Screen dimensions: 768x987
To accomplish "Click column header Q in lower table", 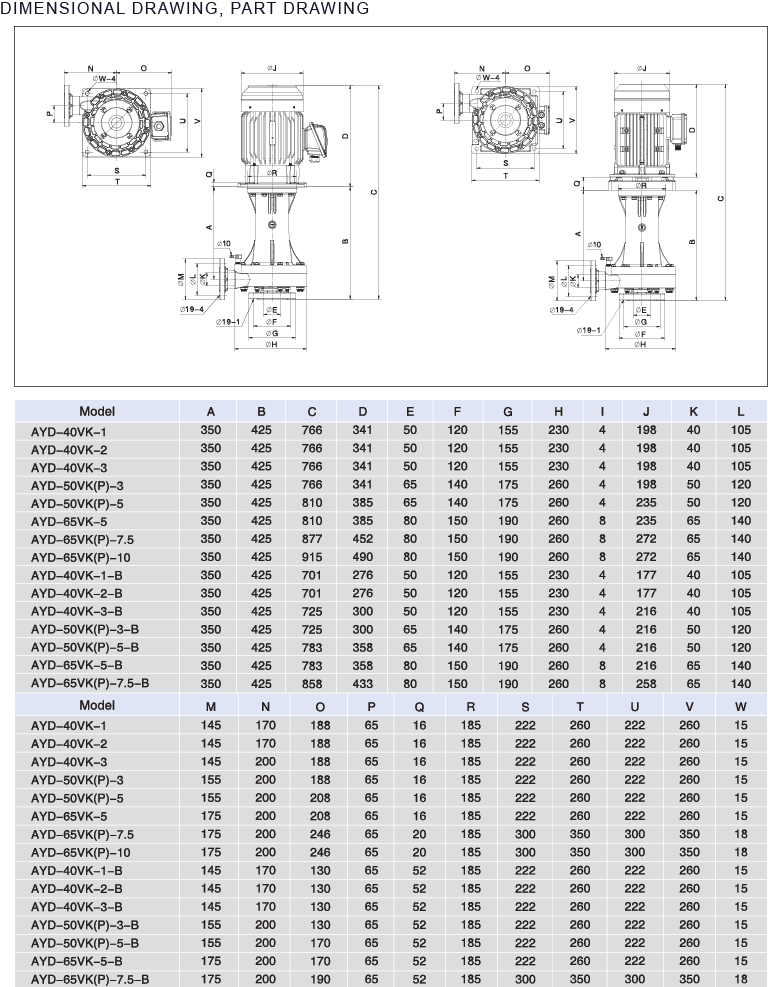I will pos(420,707).
